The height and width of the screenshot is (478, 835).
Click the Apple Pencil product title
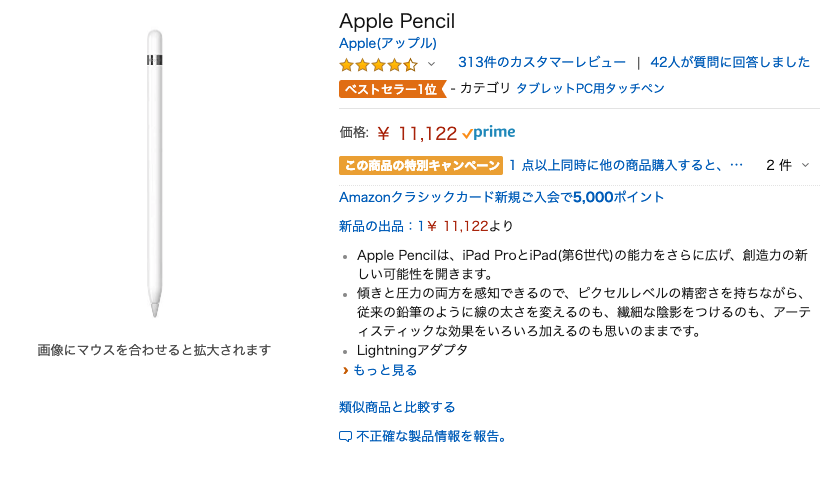(x=397, y=21)
